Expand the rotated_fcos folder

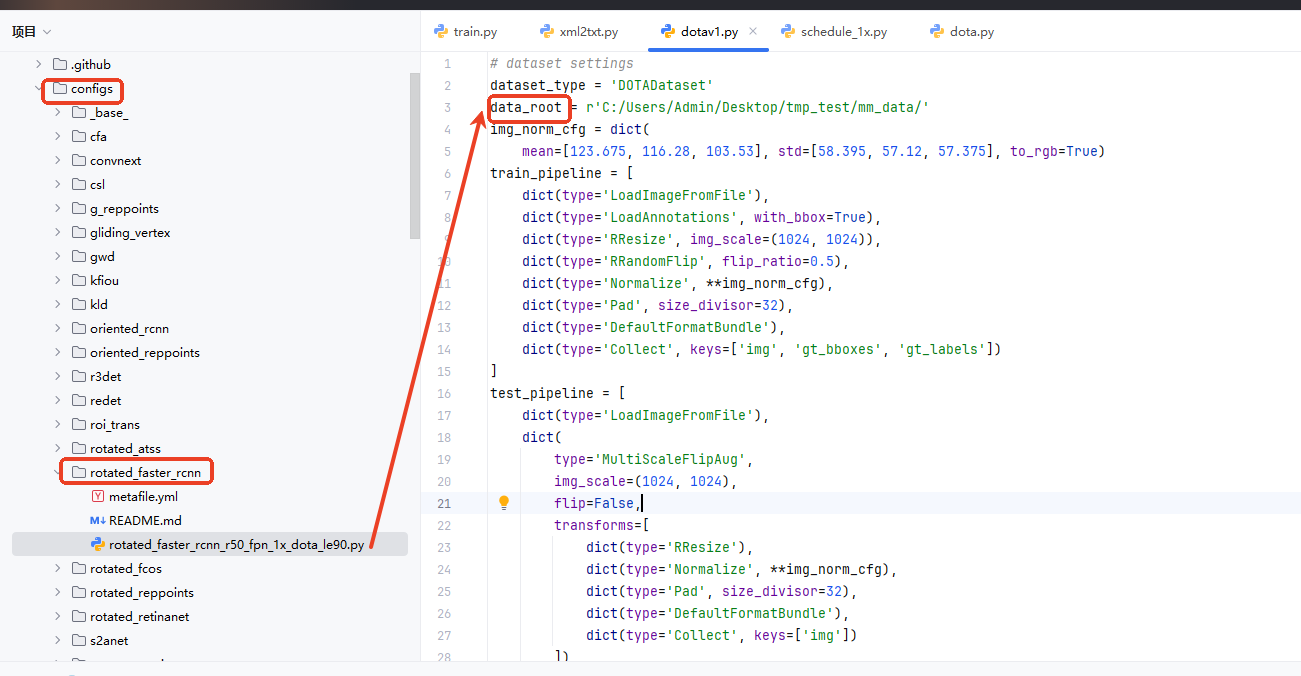point(58,568)
